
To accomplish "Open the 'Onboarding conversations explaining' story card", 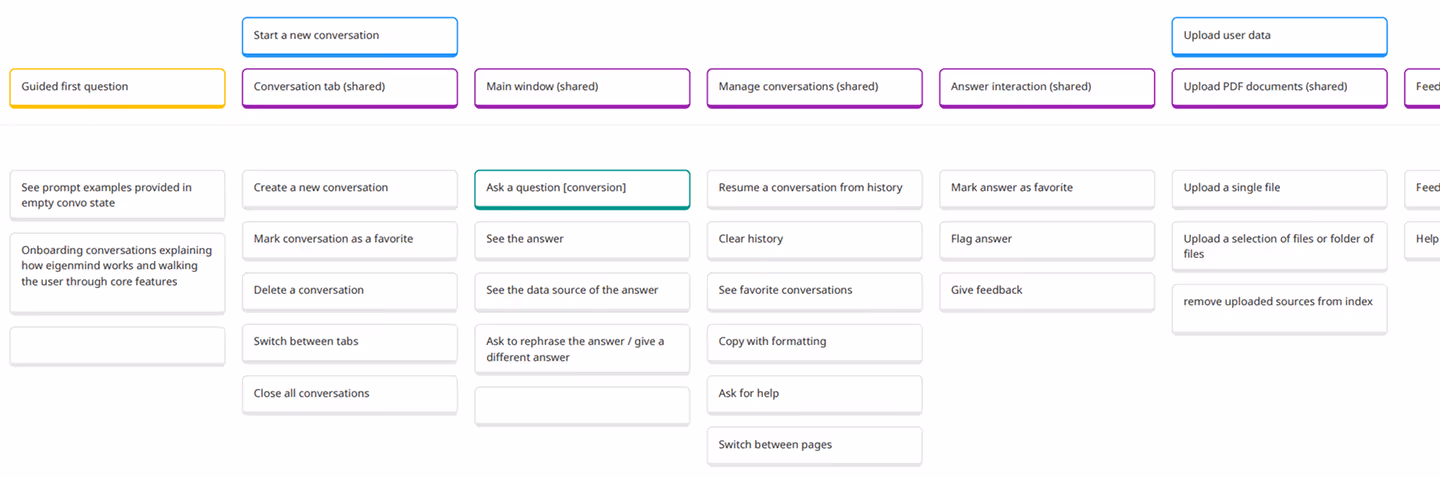I will tap(117, 273).
